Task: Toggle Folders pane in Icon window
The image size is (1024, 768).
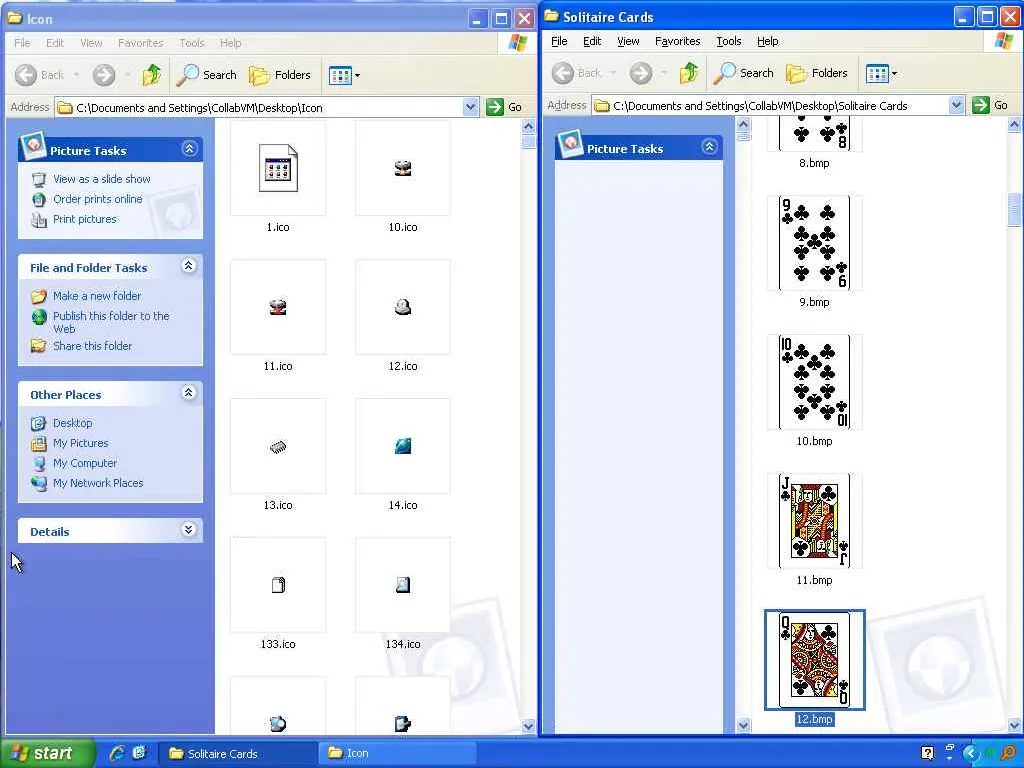Action: [x=280, y=75]
